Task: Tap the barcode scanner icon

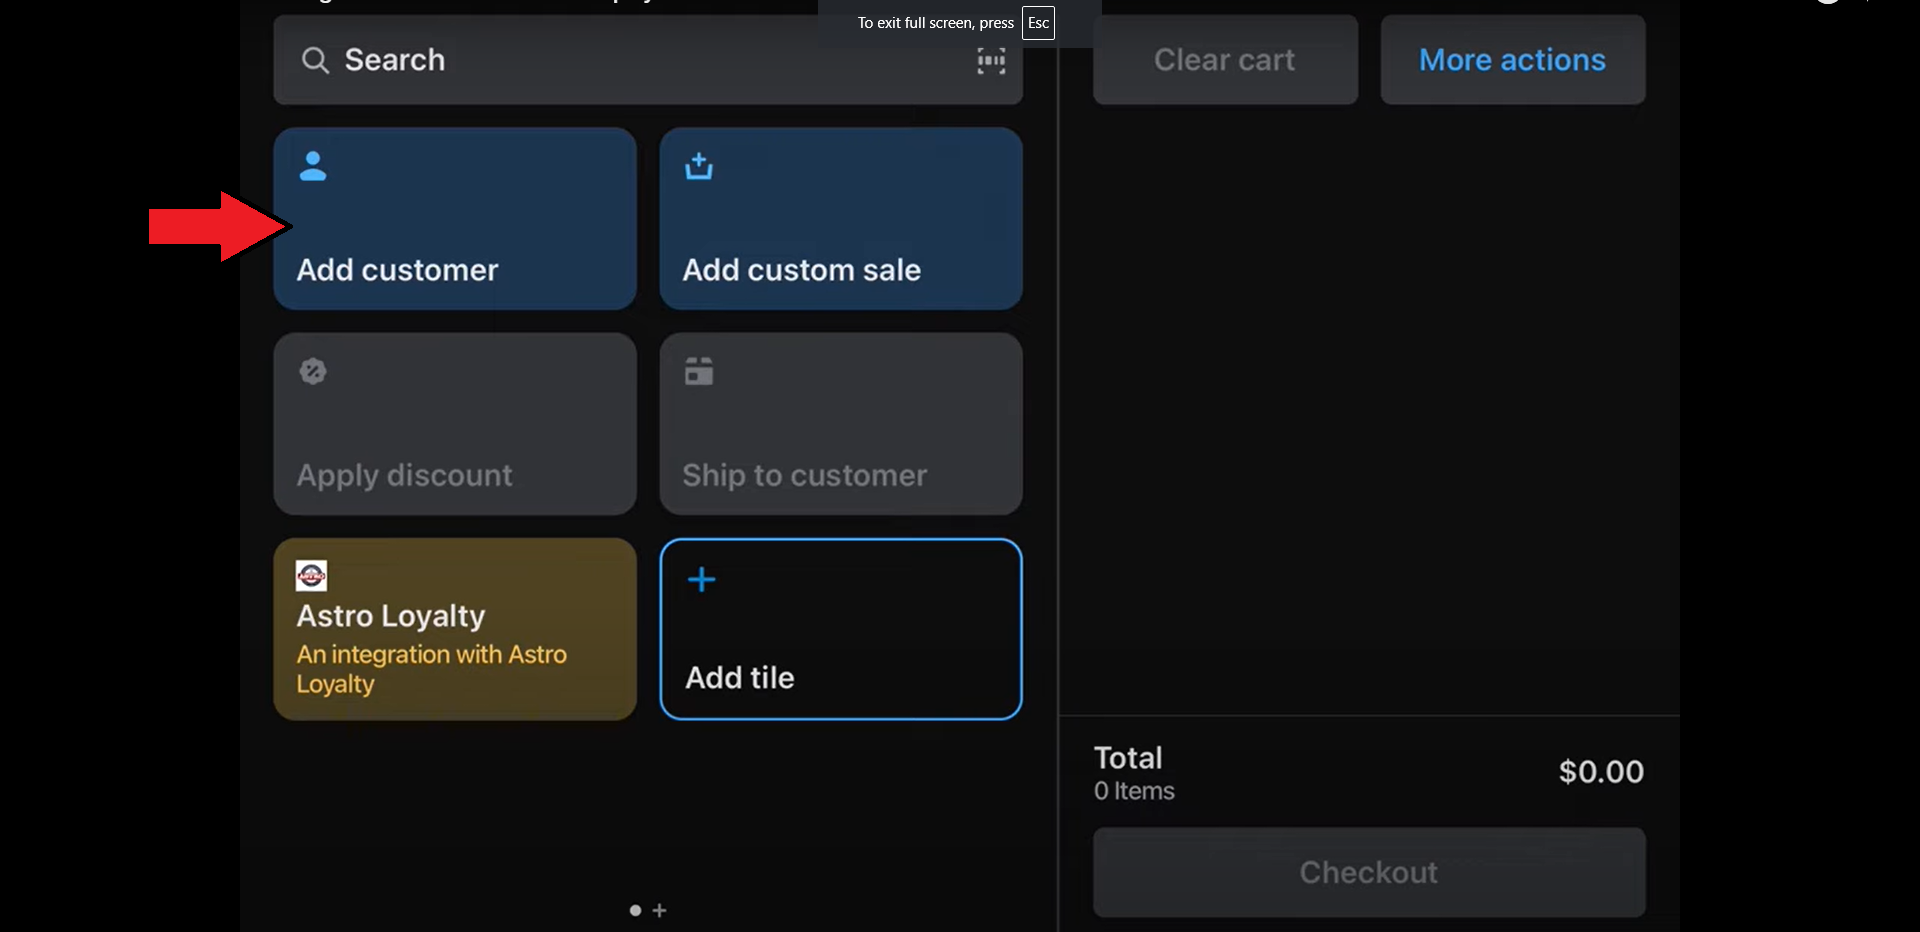Action: pyautogui.click(x=990, y=61)
